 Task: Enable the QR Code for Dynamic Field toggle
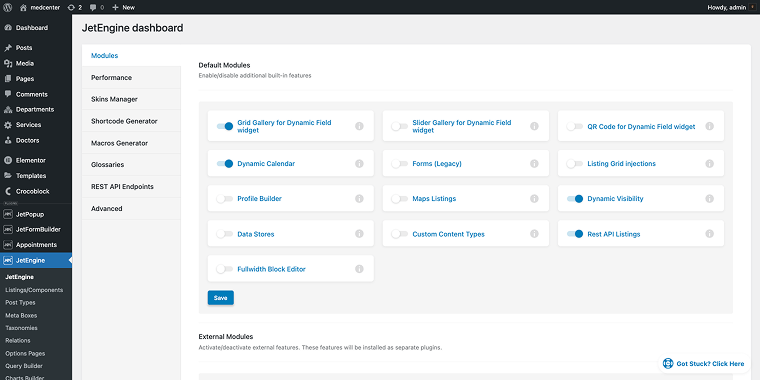574,126
